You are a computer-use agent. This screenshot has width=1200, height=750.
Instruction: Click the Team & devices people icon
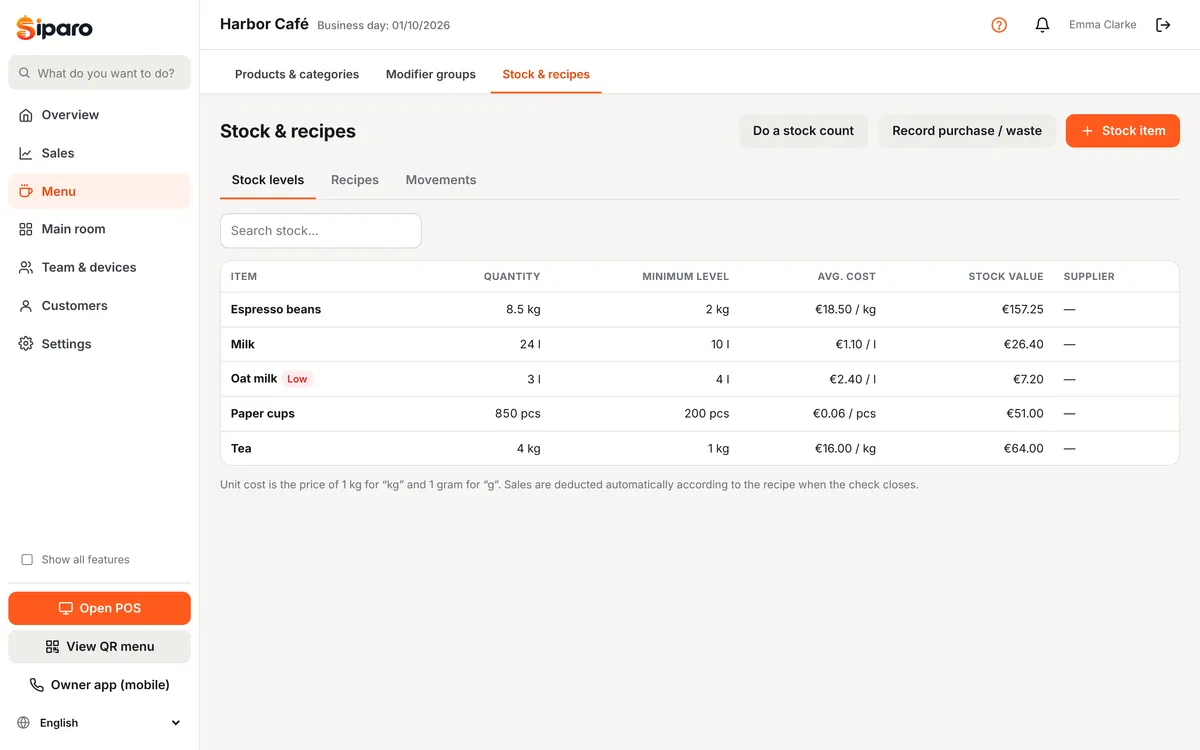(26, 267)
